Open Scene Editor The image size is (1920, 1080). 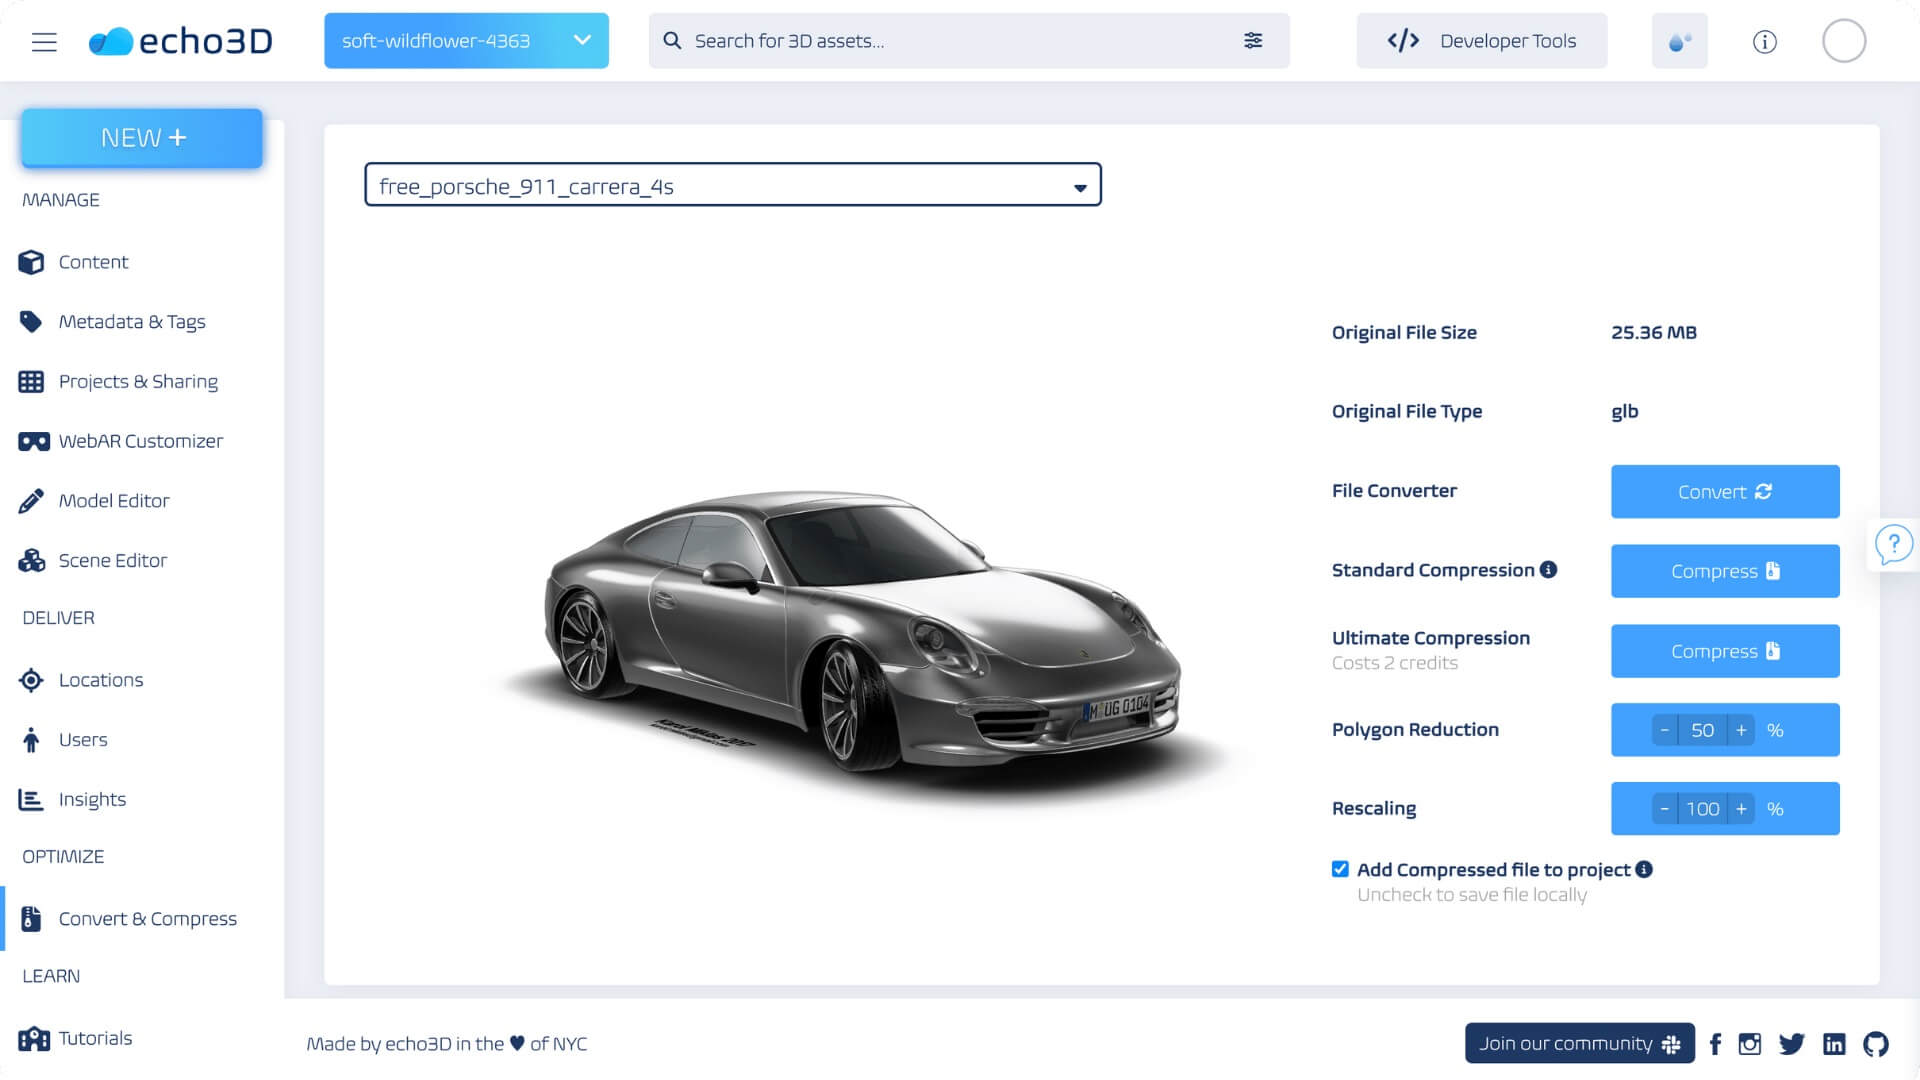pyautogui.click(x=113, y=561)
